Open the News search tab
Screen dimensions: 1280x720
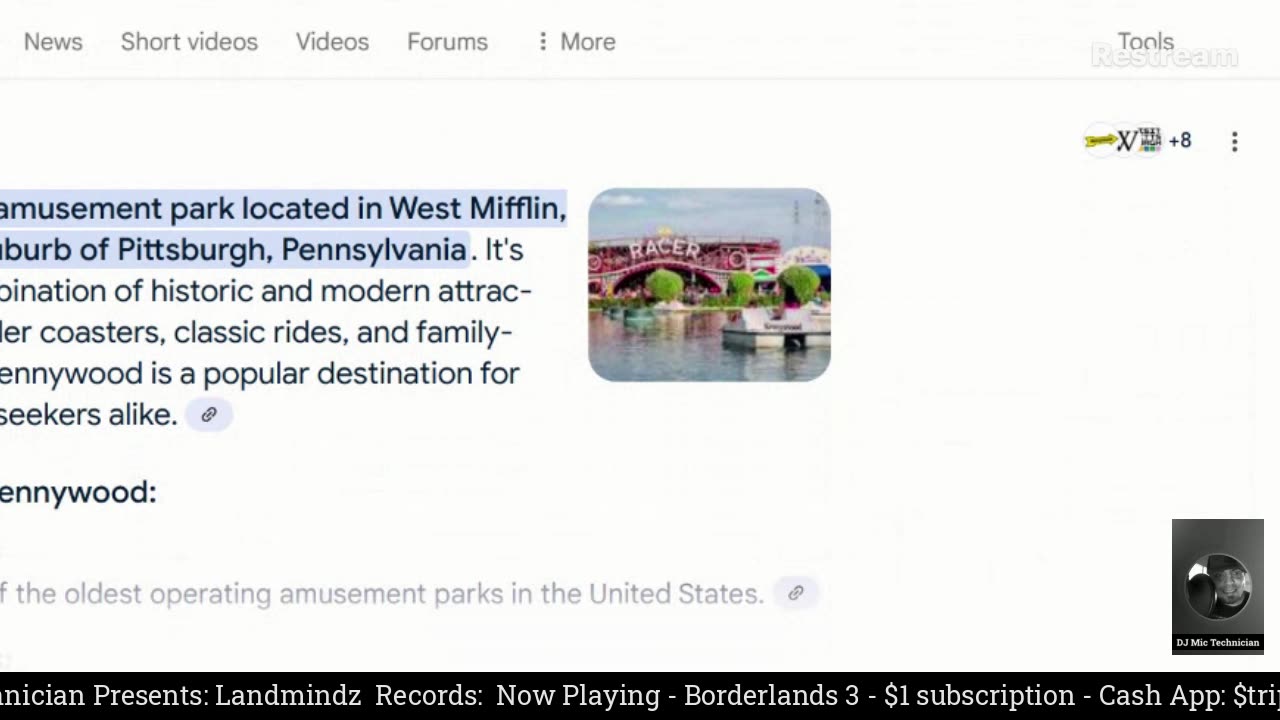pyautogui.click(x=53, y=42)
